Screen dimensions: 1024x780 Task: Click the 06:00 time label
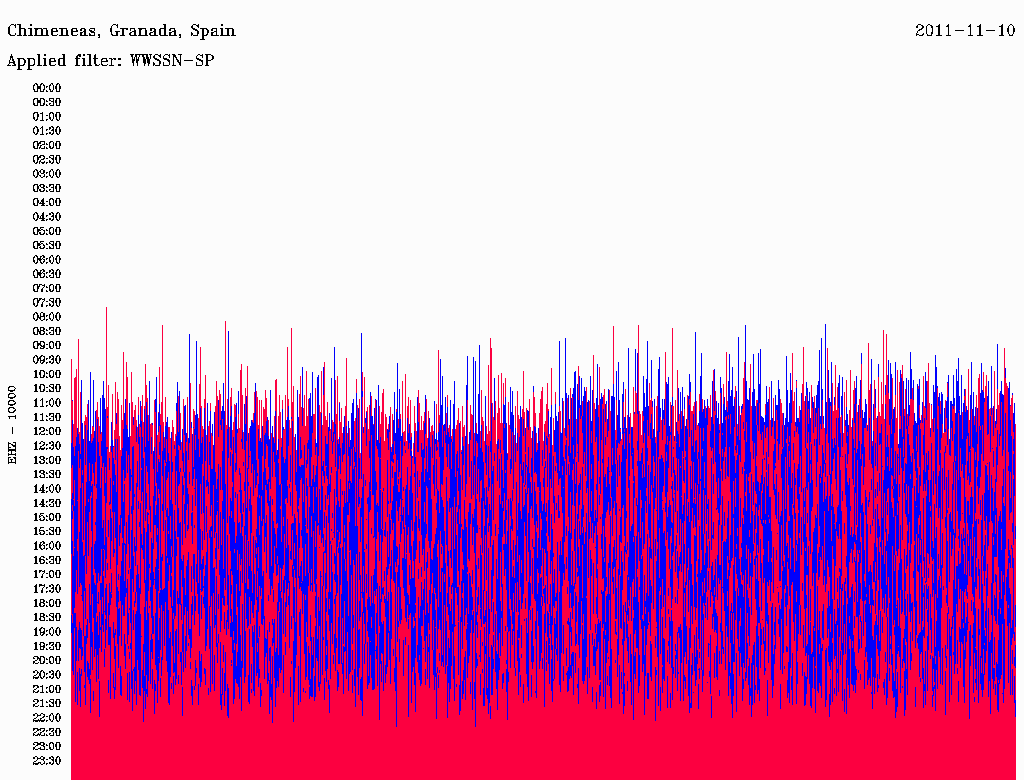(47, 259)
